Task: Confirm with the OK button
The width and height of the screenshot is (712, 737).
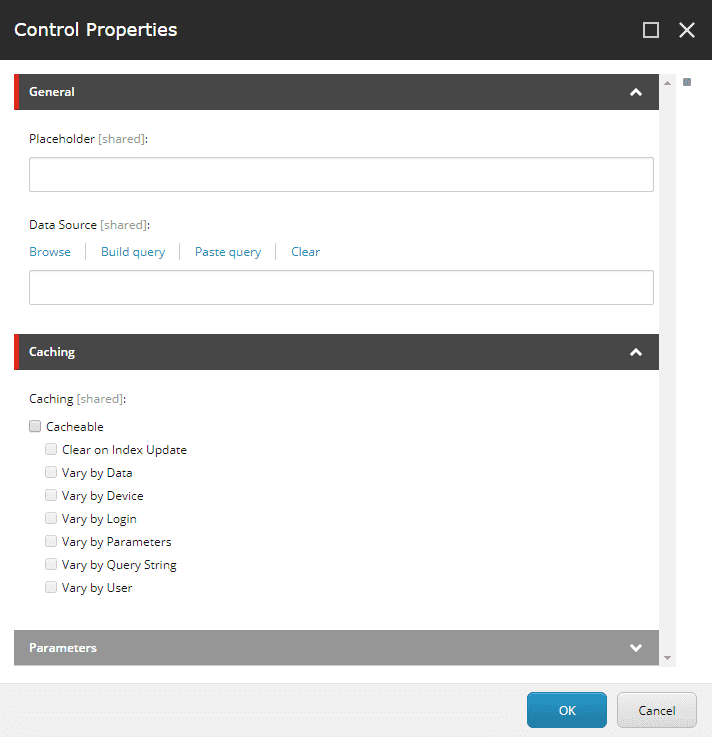Action: [x=567, y=710]
